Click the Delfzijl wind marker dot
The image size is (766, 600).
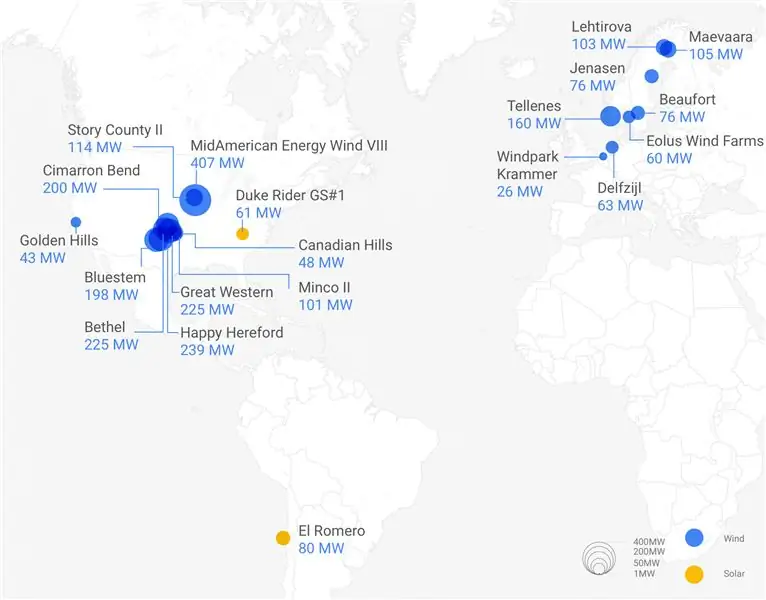point(612,147)
